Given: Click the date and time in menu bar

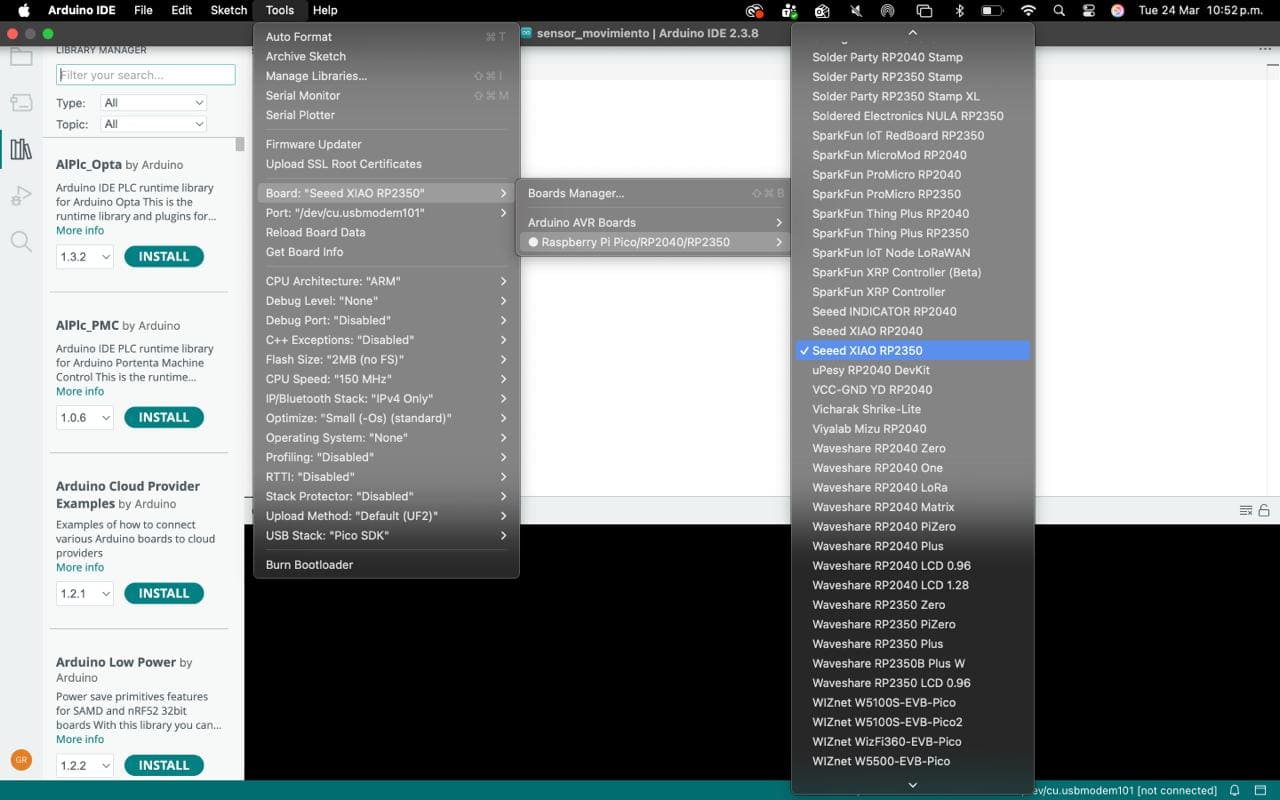Looking at the screenshot, I should coord(1202,10).
